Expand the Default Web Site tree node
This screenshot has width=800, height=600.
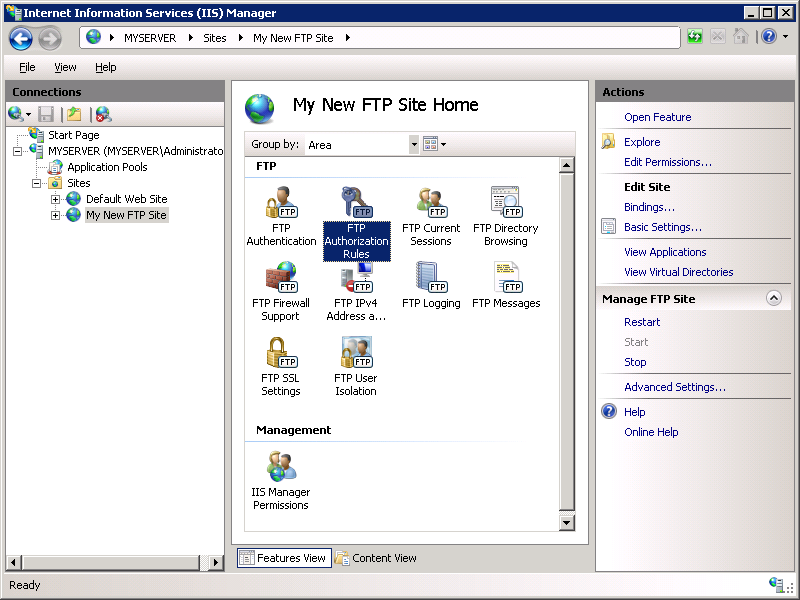57,199
